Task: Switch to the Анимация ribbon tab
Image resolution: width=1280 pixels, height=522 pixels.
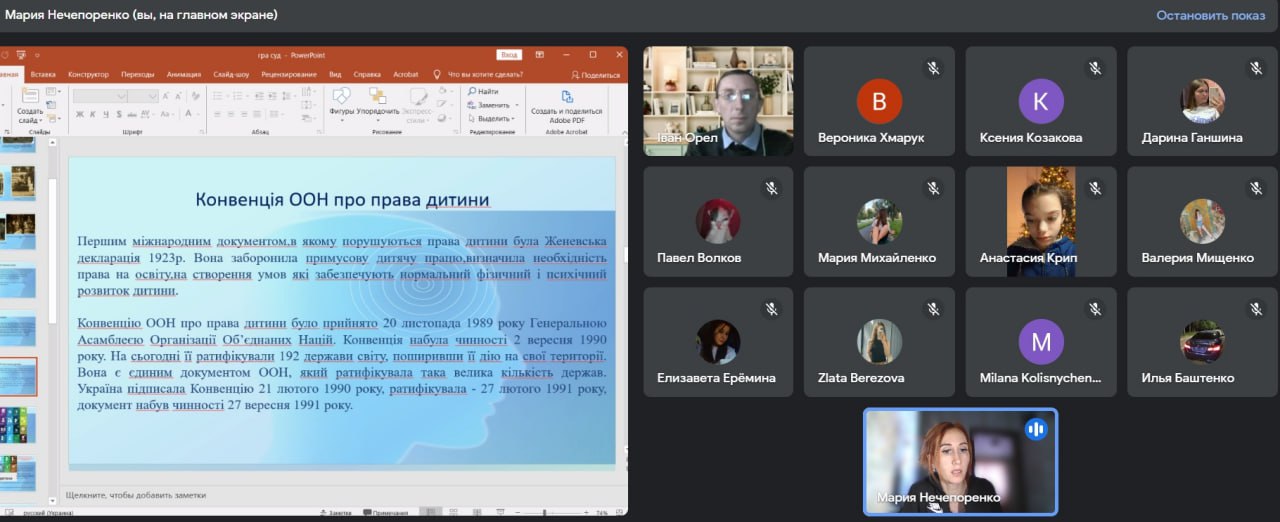Action: (183, 75)
